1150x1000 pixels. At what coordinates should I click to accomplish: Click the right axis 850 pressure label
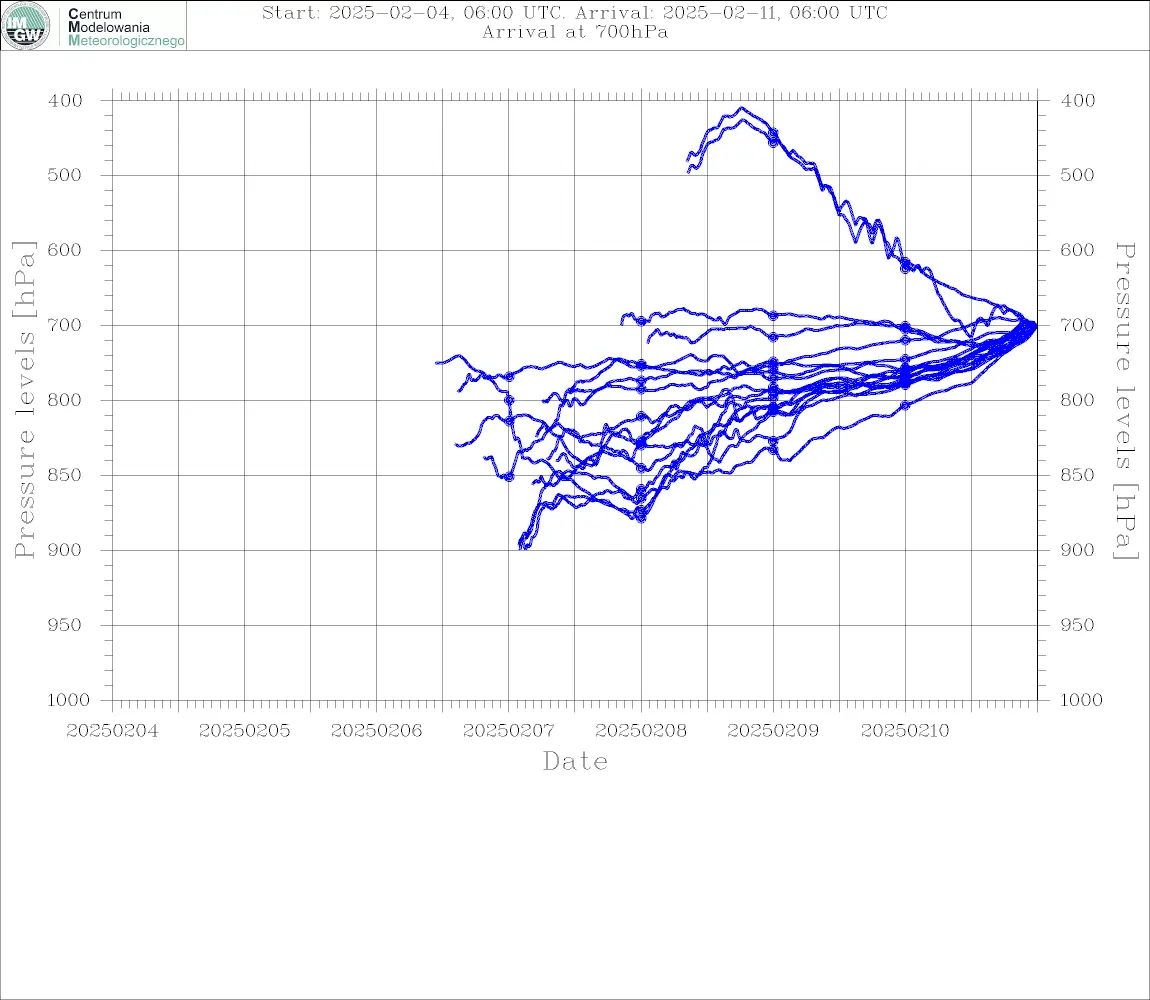pos(1078,475)
